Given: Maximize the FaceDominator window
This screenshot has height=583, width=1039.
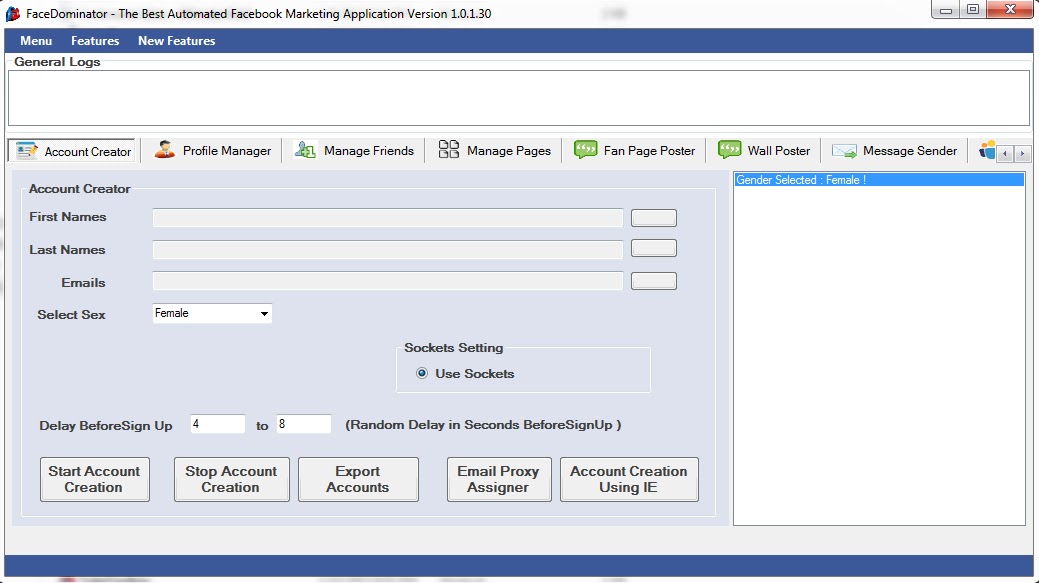Looking at the screenshot, I should point(973,10).
